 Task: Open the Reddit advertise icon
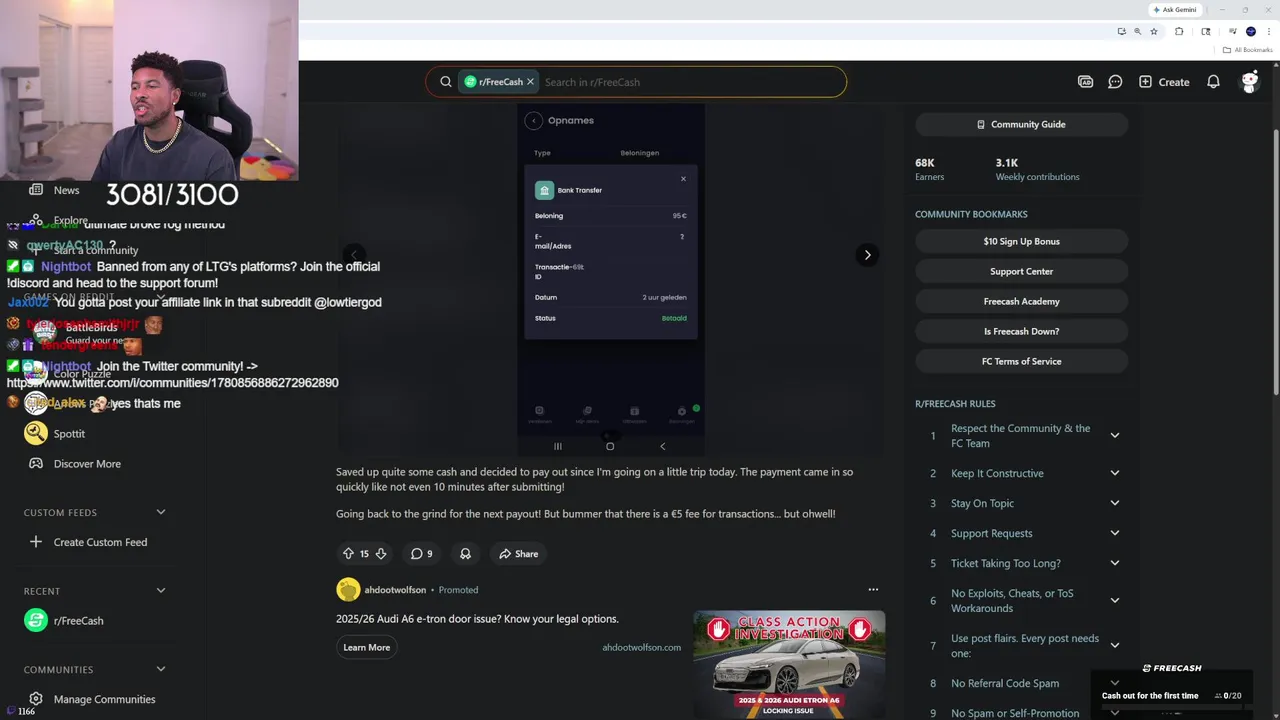[1085, 82]
